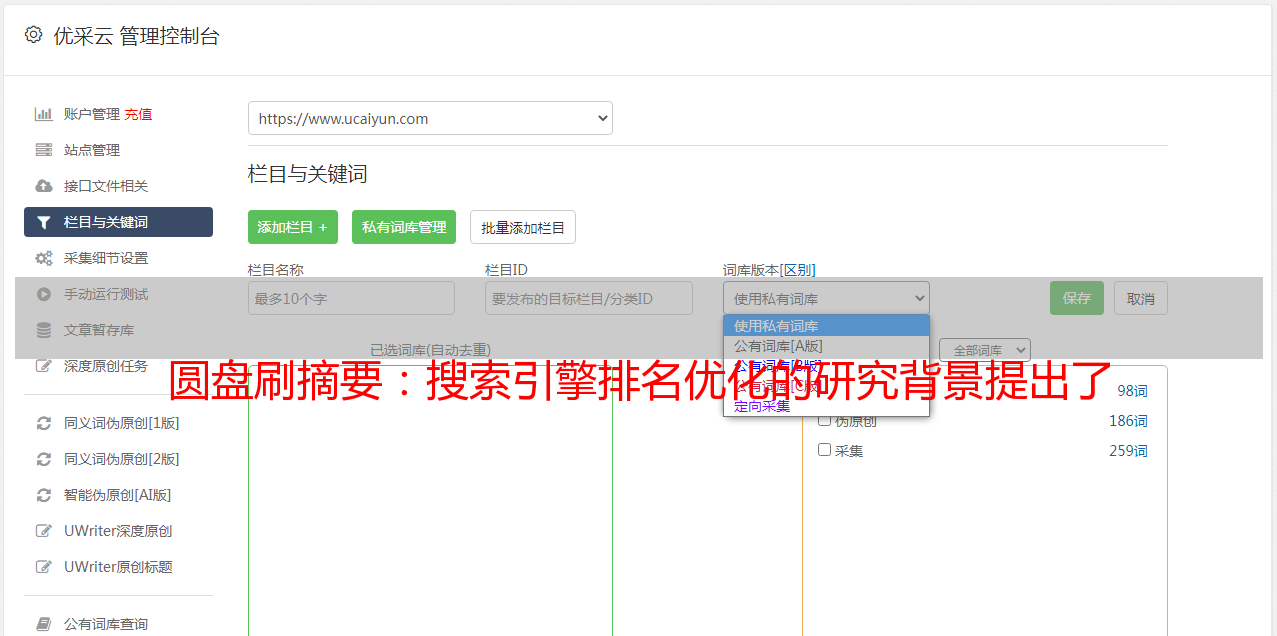Open 文章暂存库 in the sidebar
Screen dimensions: 1277x636
[x=99, y=330]
